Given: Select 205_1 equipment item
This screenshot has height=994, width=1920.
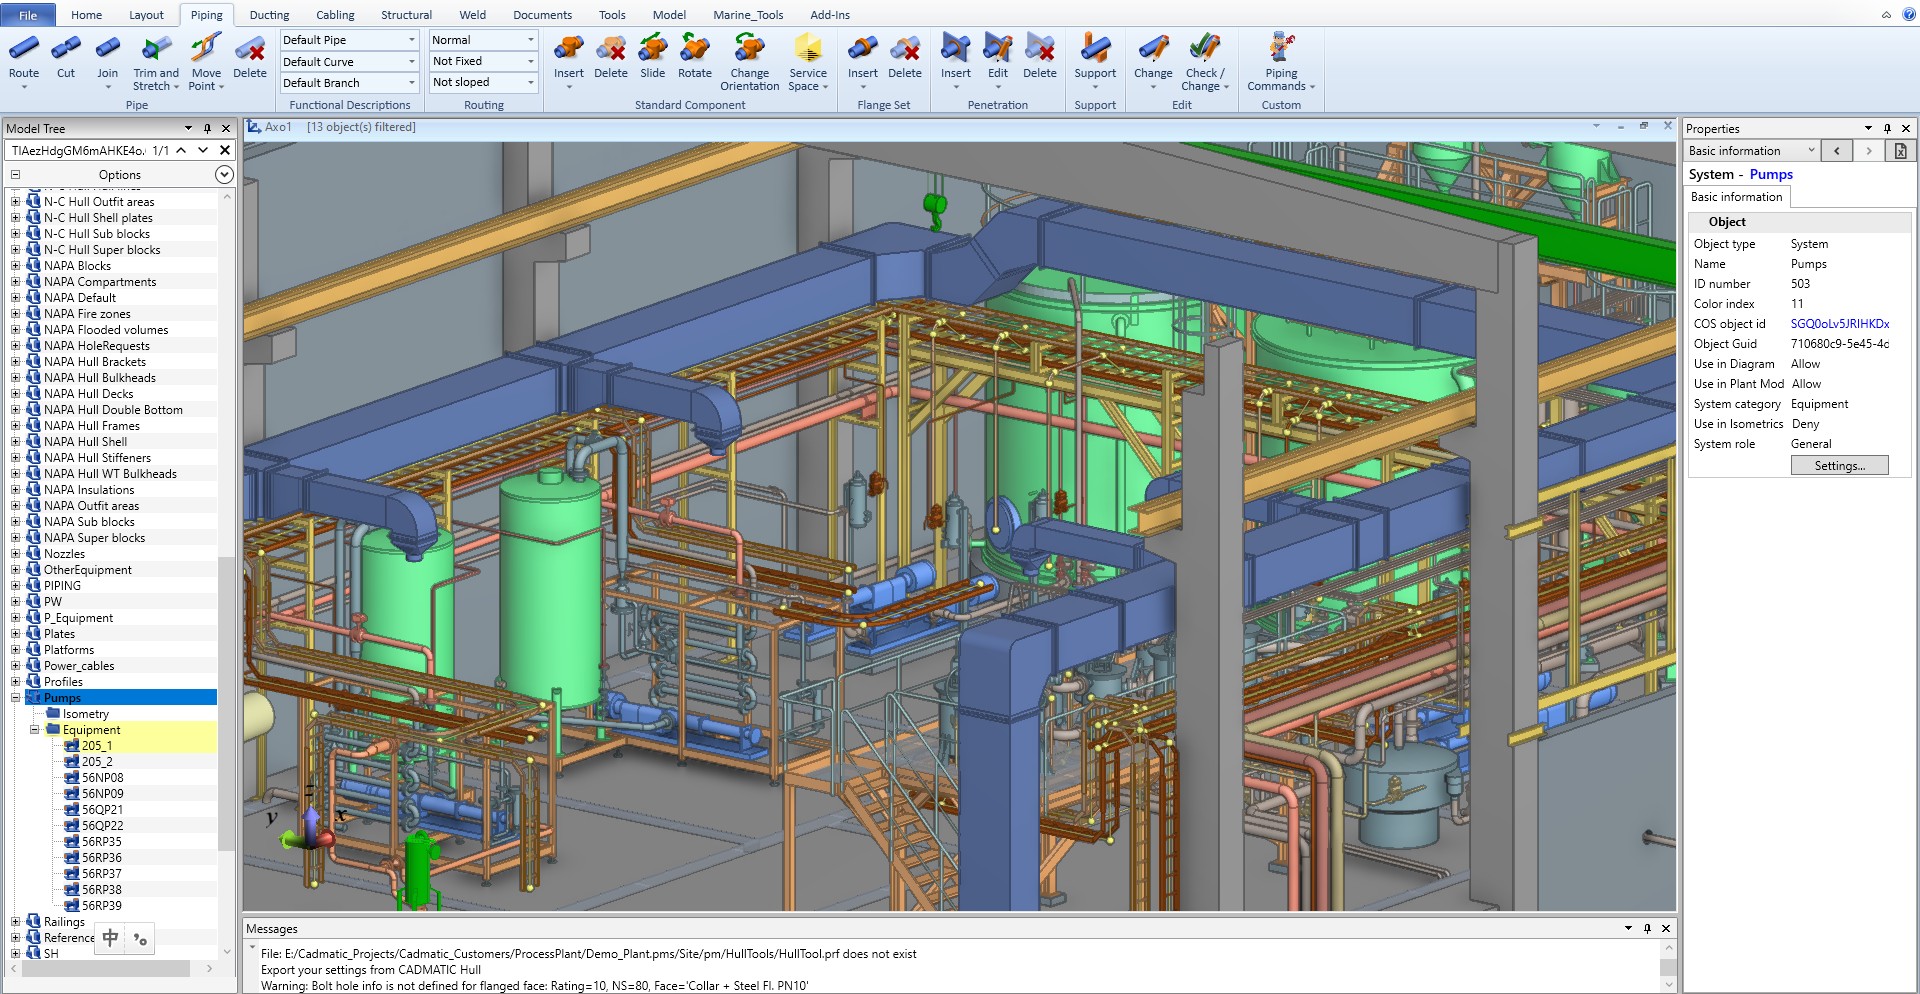Looking at the screenshot, I should 96,746.
